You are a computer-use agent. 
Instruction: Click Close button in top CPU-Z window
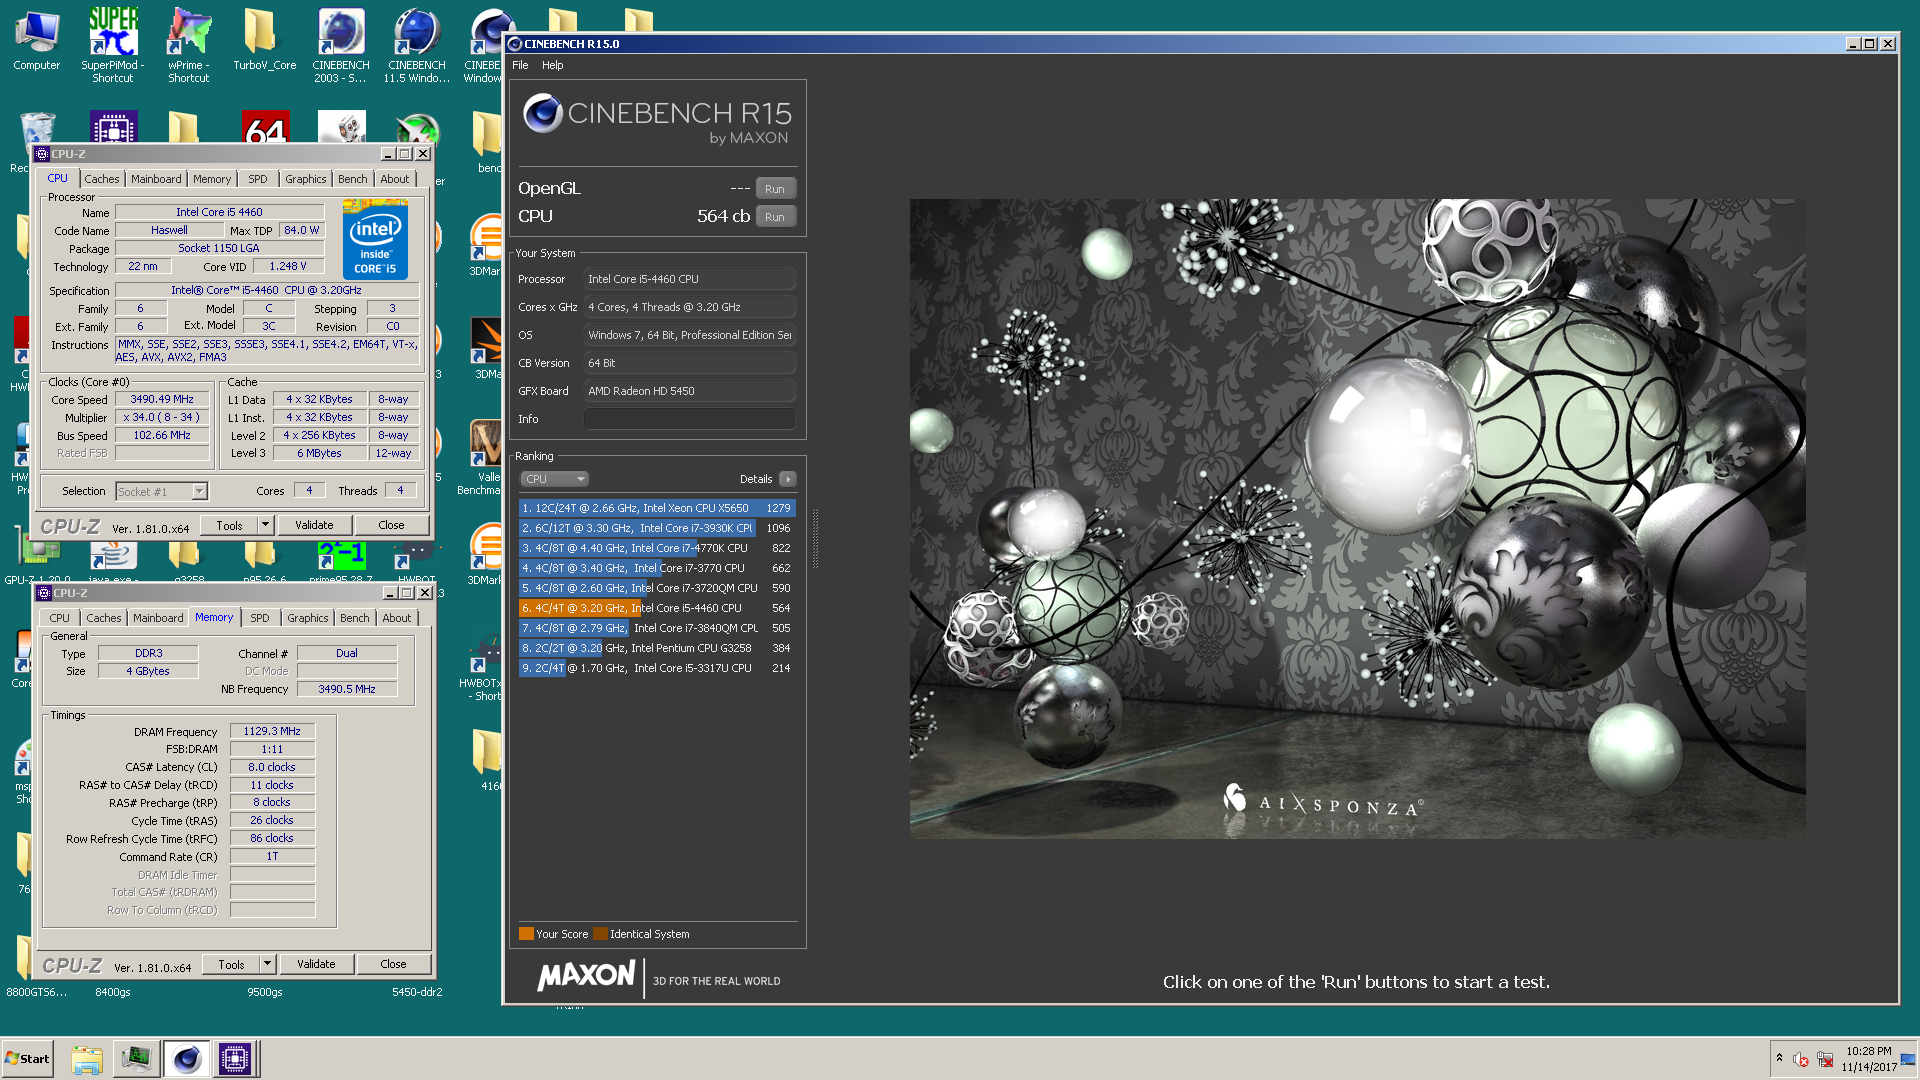pyautogui.click(x=391, y=525)
